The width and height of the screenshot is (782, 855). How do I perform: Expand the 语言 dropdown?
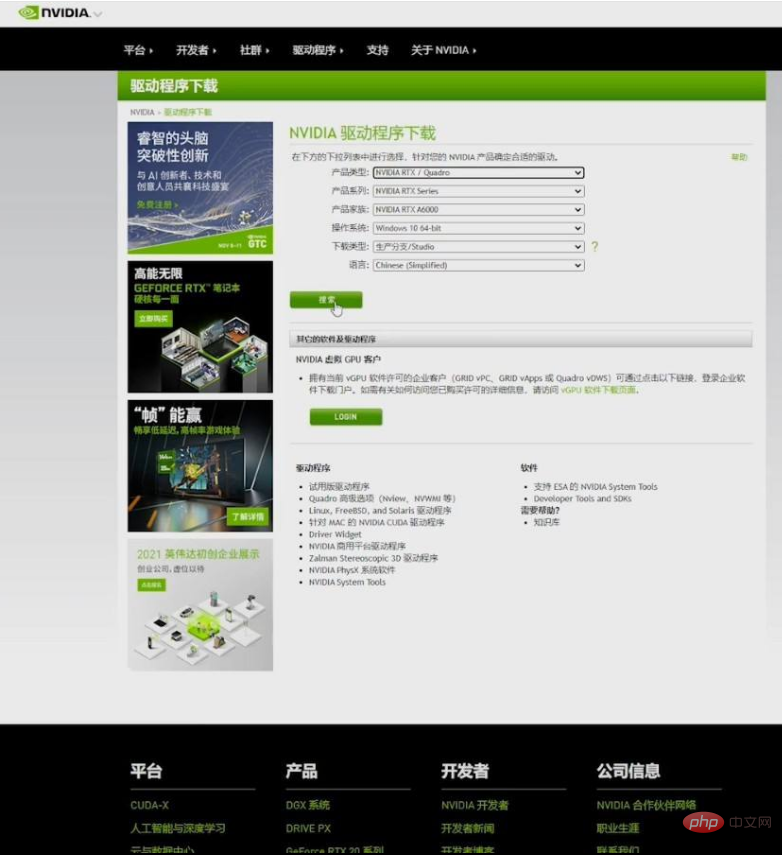pos(478,265)
